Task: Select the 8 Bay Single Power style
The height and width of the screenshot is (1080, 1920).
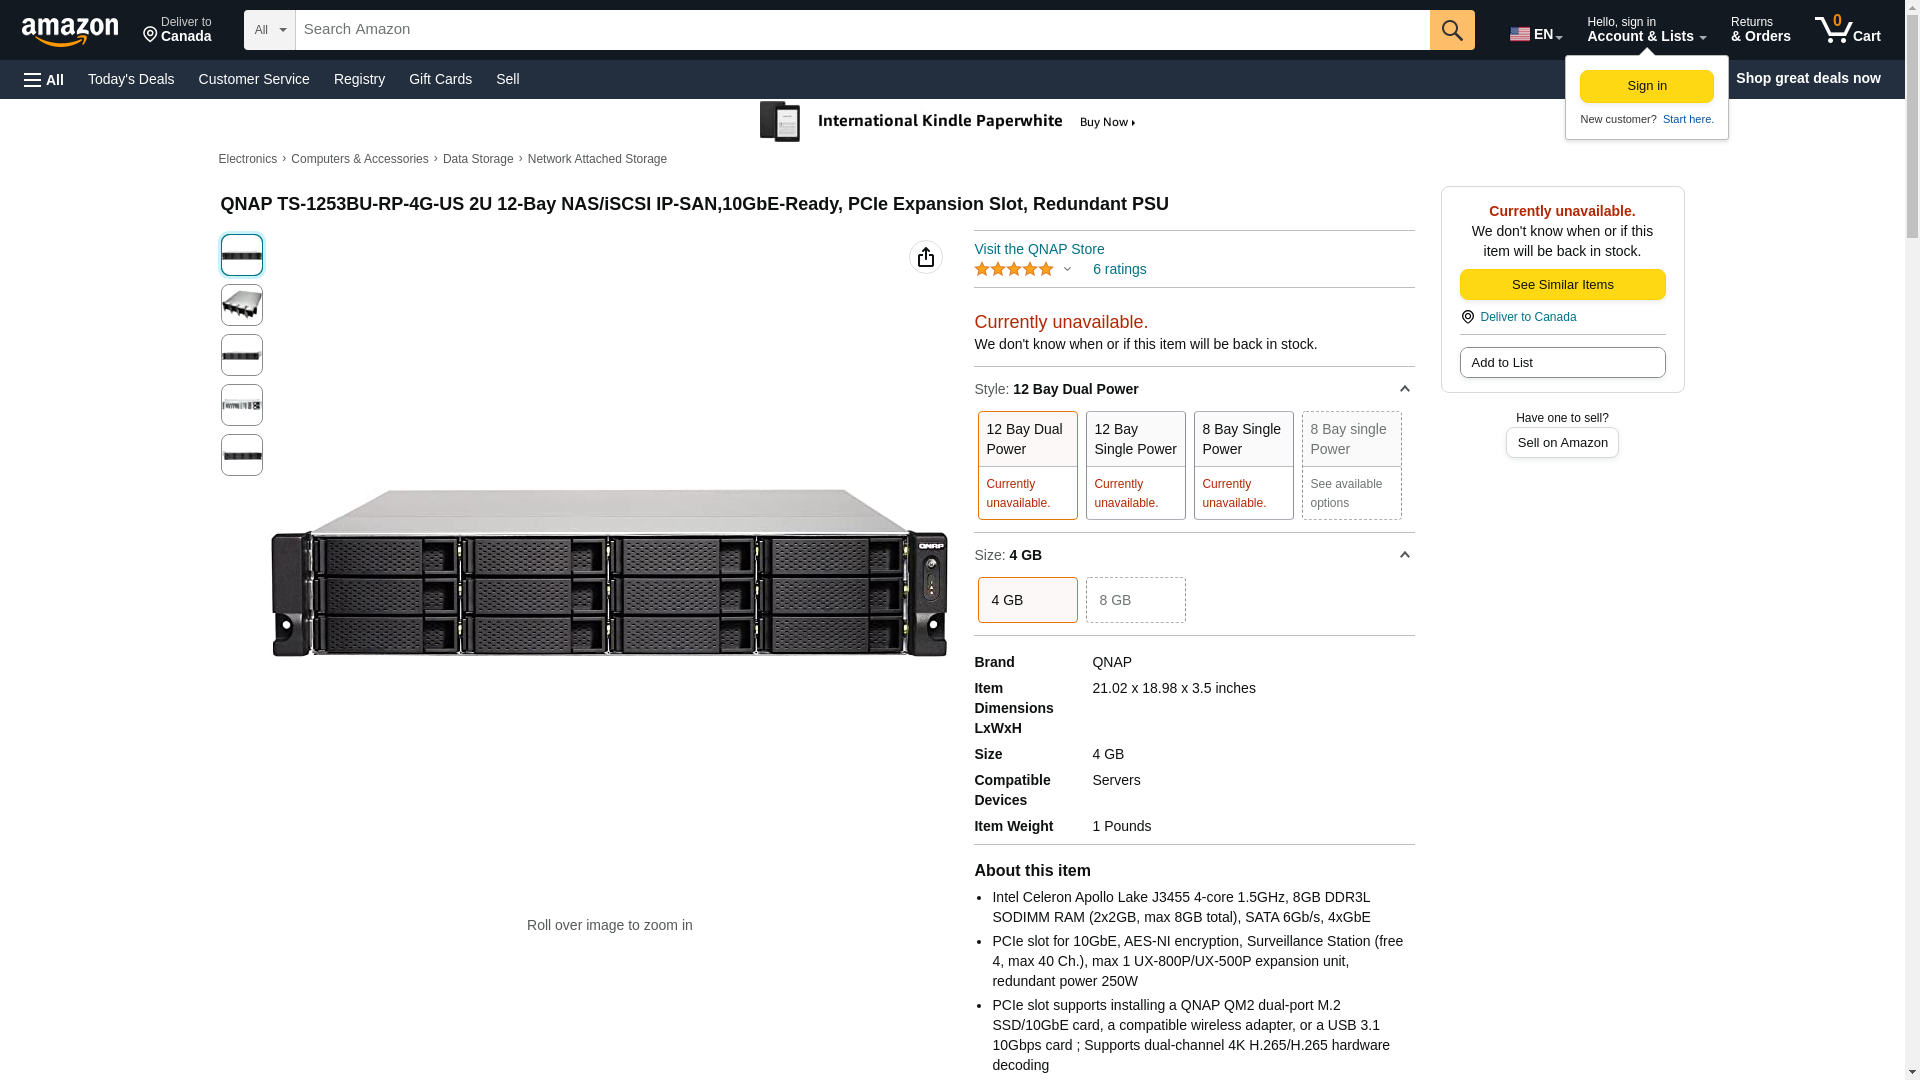Action: [1243, 465]
